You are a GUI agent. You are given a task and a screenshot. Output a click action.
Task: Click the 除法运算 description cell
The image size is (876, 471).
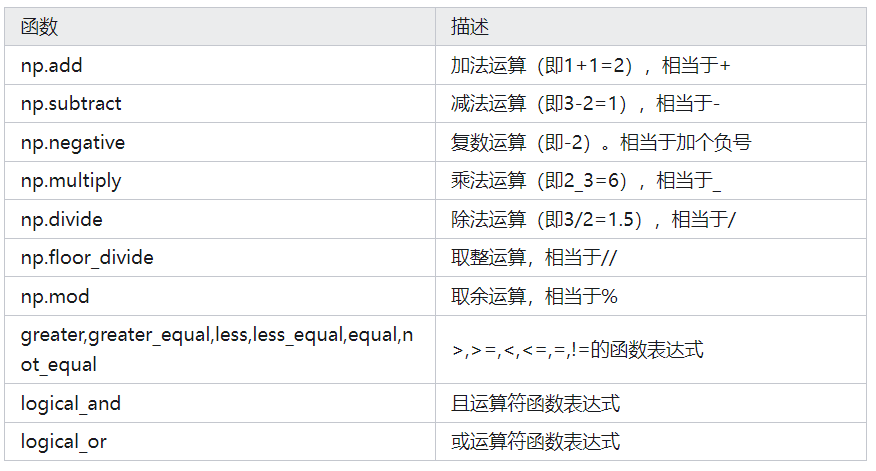(593, 219)
